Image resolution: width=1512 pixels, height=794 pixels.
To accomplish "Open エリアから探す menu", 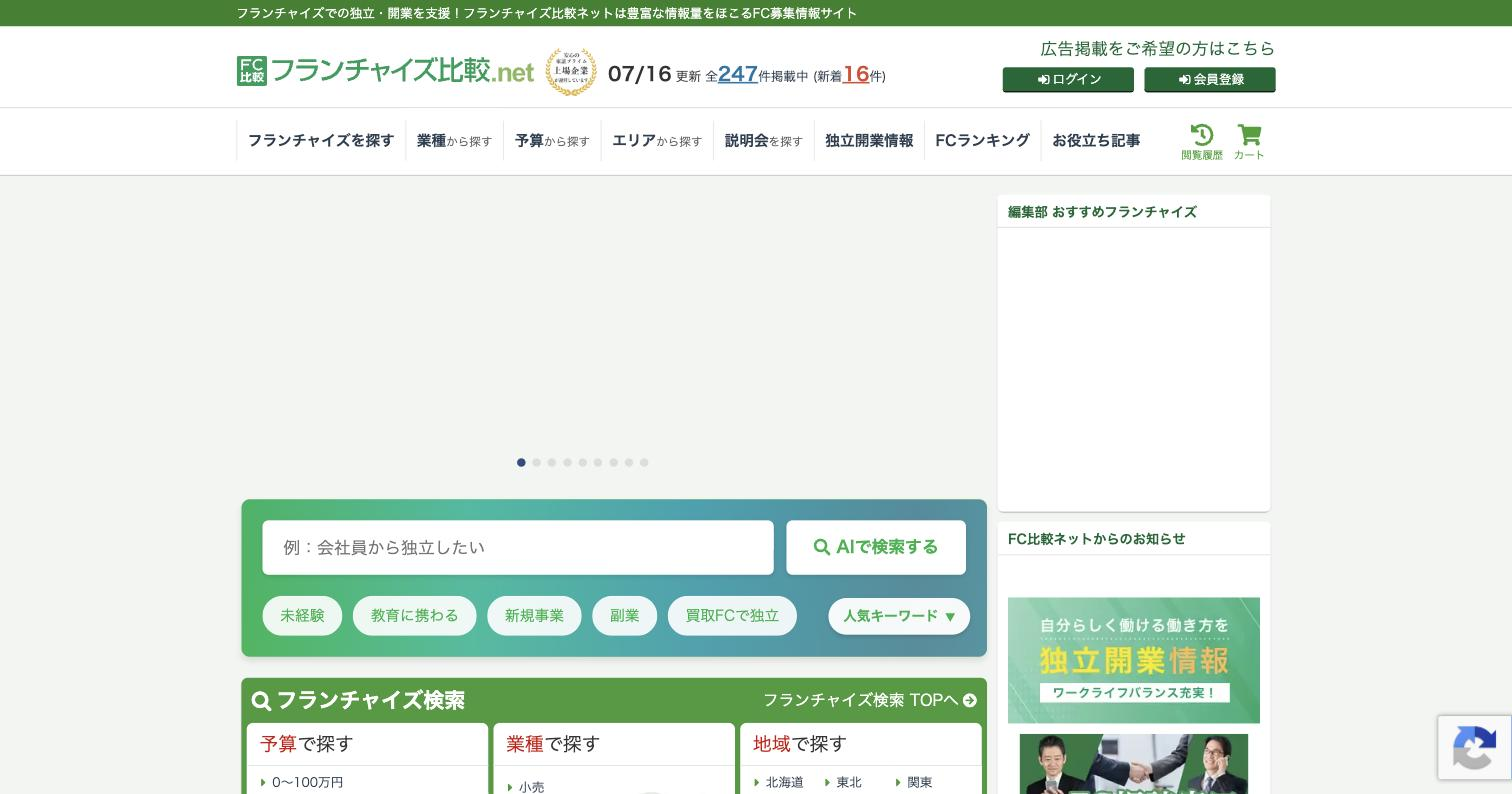I will point(657,141).
